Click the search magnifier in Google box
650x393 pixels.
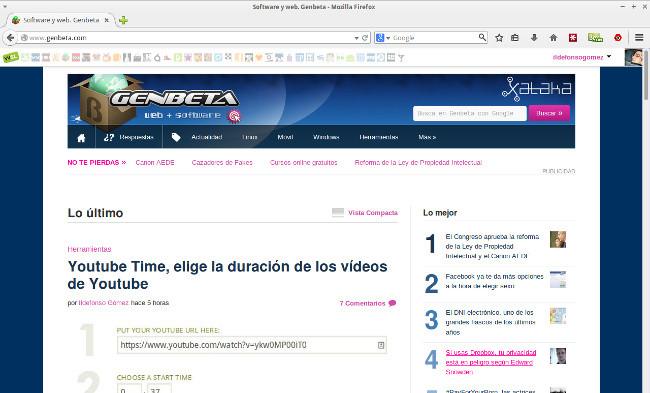[x=482, y=37]
